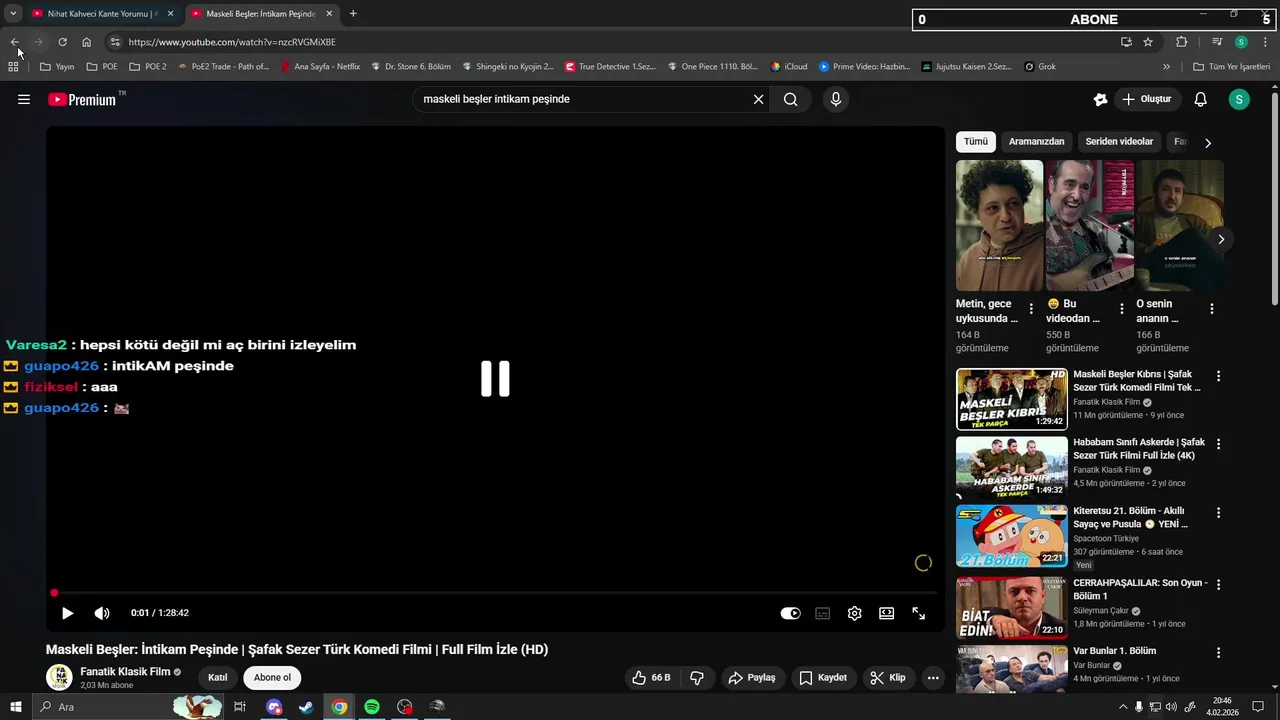Seek using the red video progress bar
1280x720 pixels.
tap(495, 593)
